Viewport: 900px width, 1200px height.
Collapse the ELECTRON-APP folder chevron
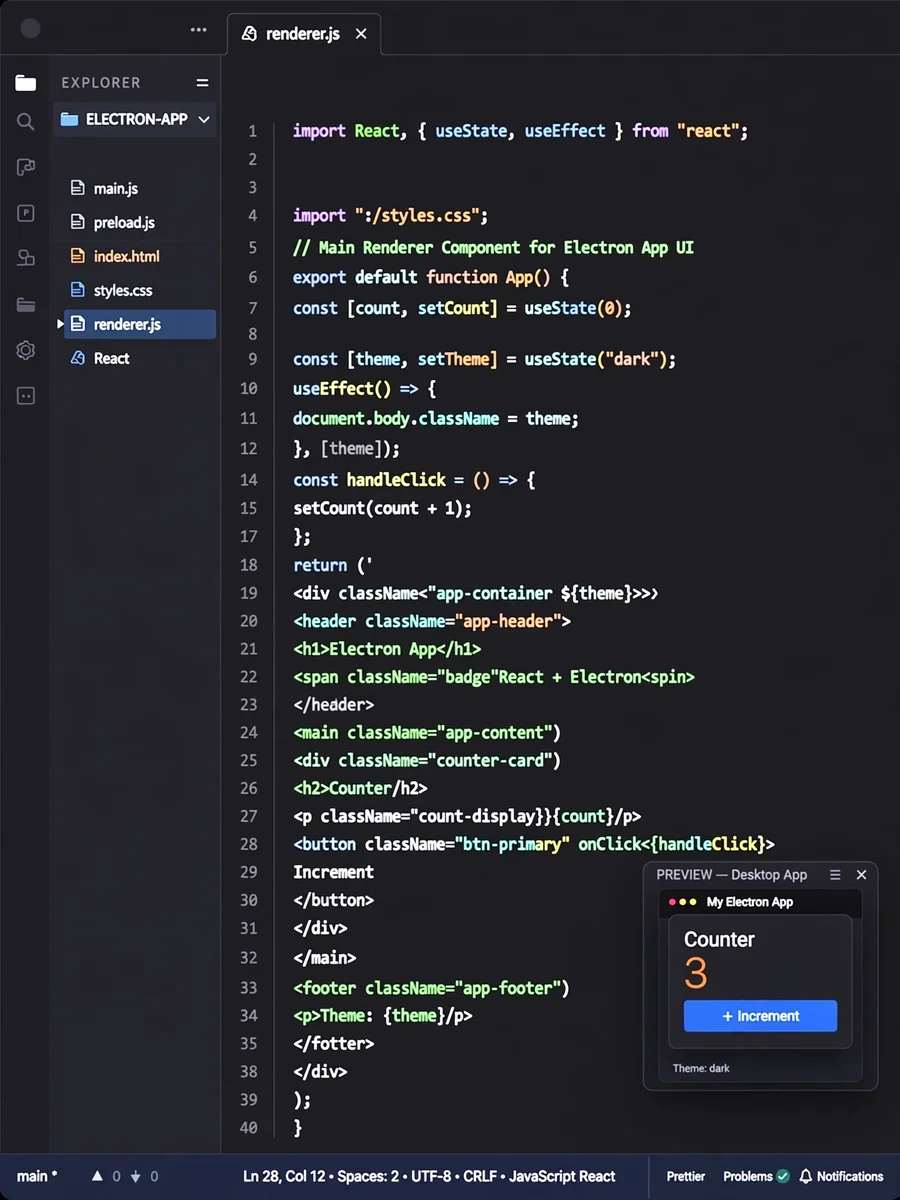[x=204, y=119]
